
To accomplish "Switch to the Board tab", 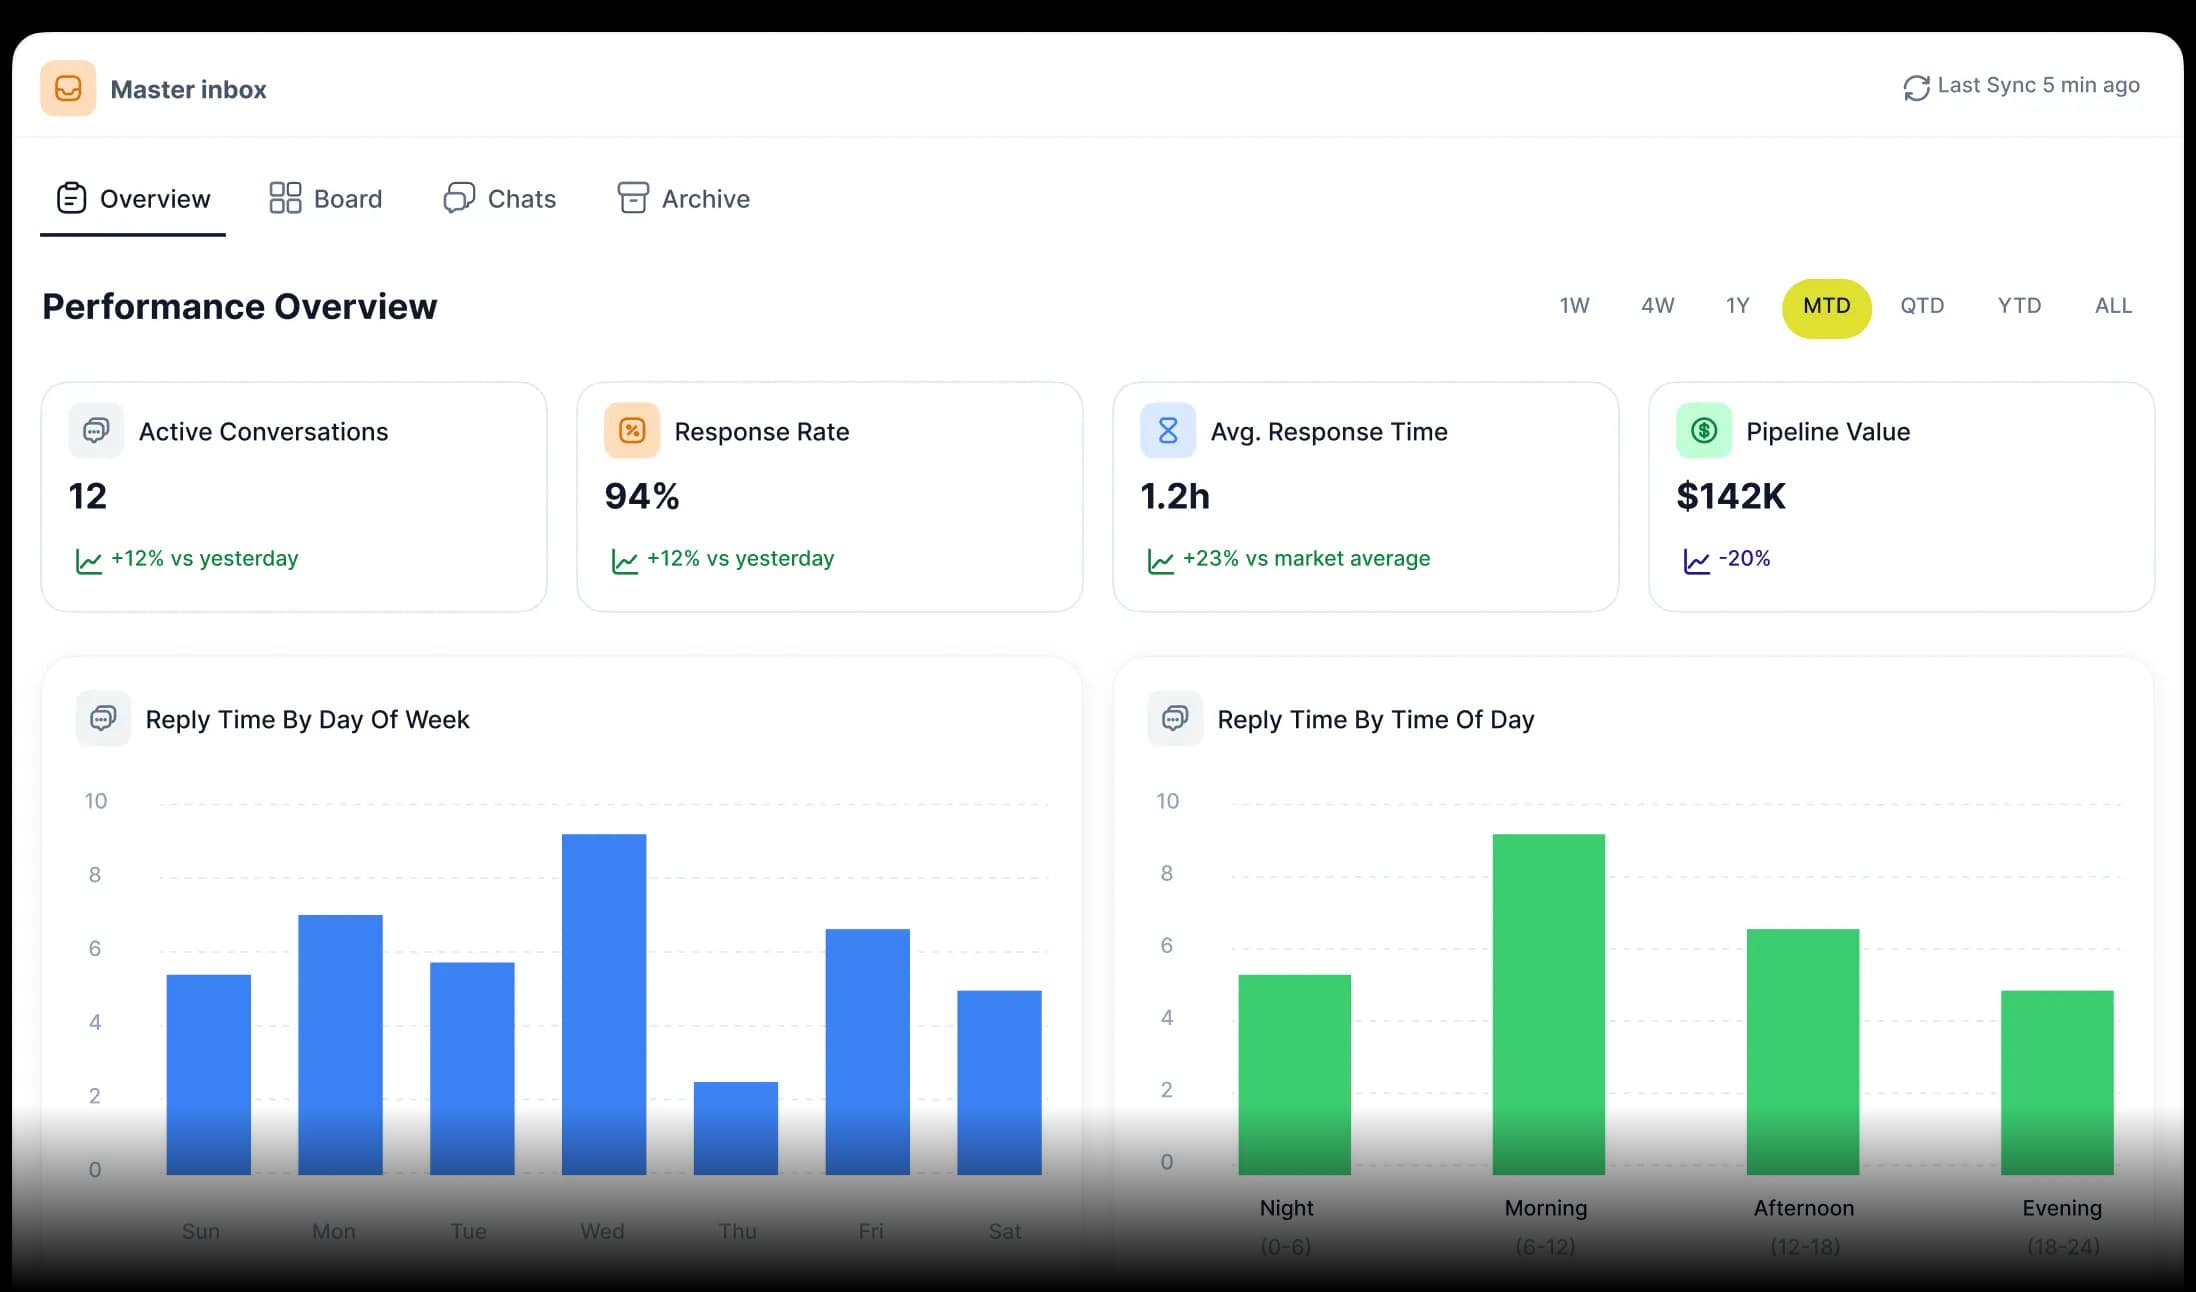I will [325, 198].
